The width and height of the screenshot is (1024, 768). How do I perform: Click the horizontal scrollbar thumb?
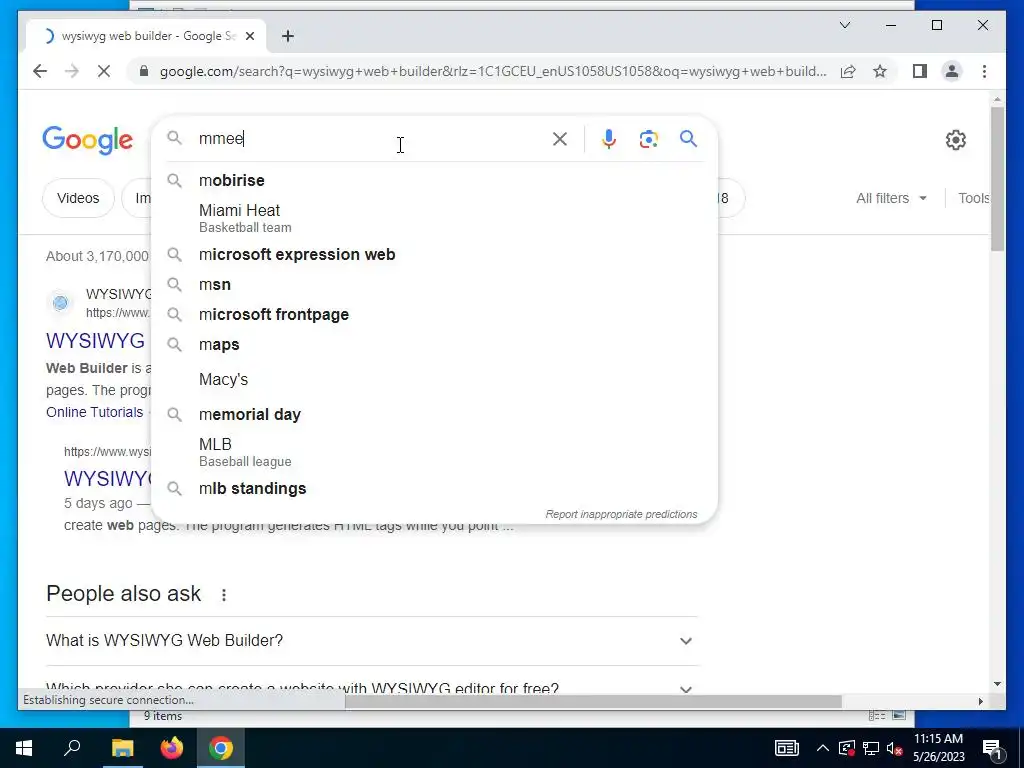pyautogui.click(x=593, y=701)
